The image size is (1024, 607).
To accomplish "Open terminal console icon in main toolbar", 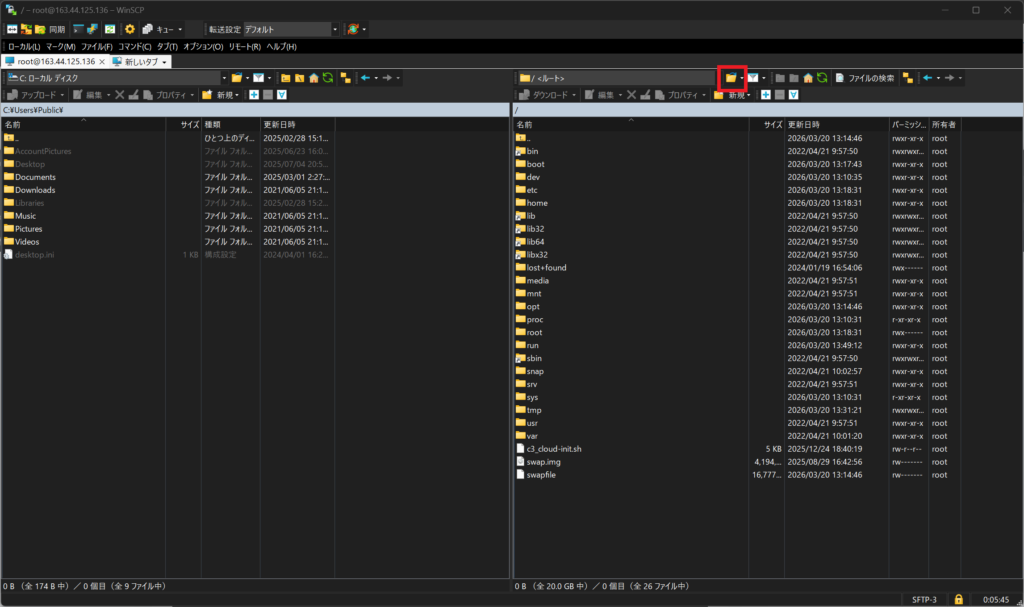I will 79,29.
